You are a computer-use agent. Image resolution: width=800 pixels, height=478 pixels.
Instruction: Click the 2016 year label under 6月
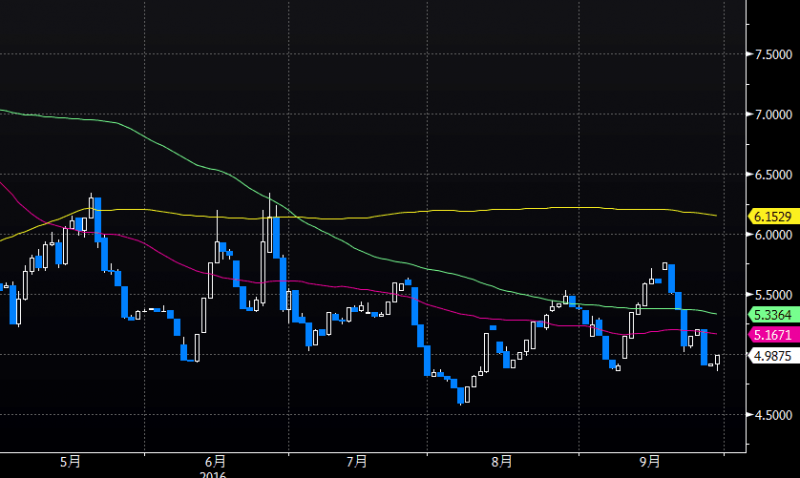[x=213, y=474]
